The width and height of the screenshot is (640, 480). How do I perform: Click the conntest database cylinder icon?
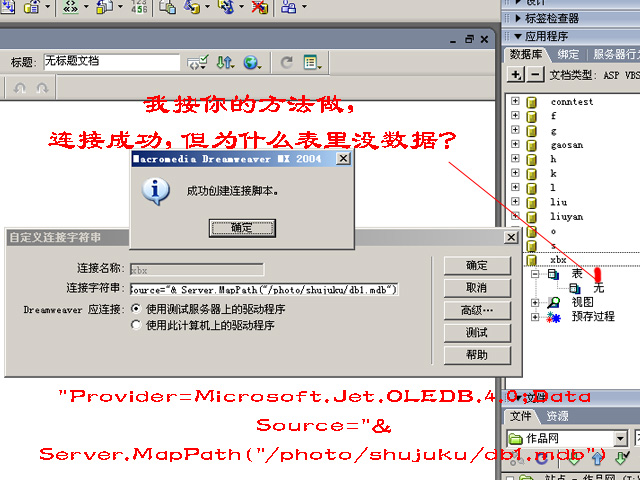pos(531,102)
